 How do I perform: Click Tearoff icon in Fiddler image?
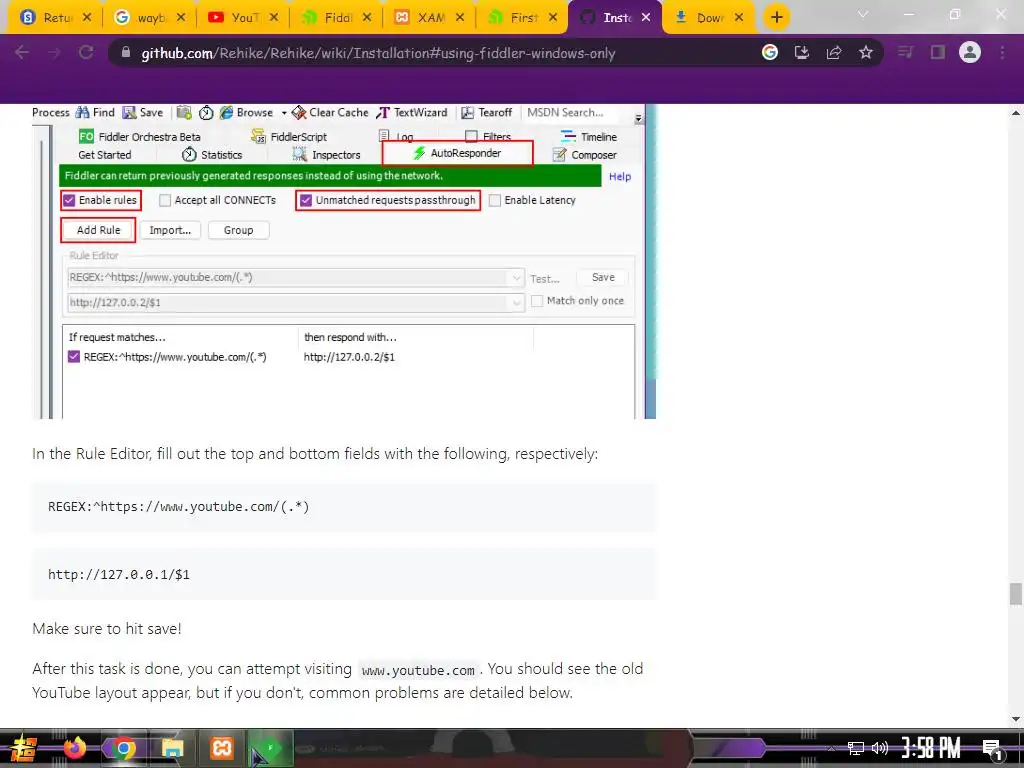click(x=468, y=113)
